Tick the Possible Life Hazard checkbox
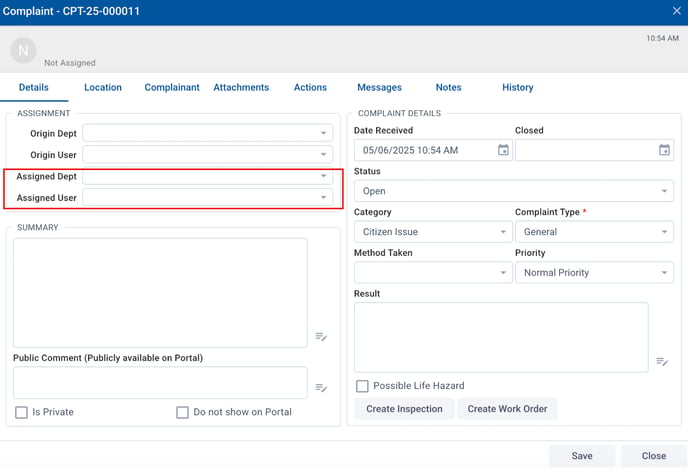688x468 pixels. point(363,386)
